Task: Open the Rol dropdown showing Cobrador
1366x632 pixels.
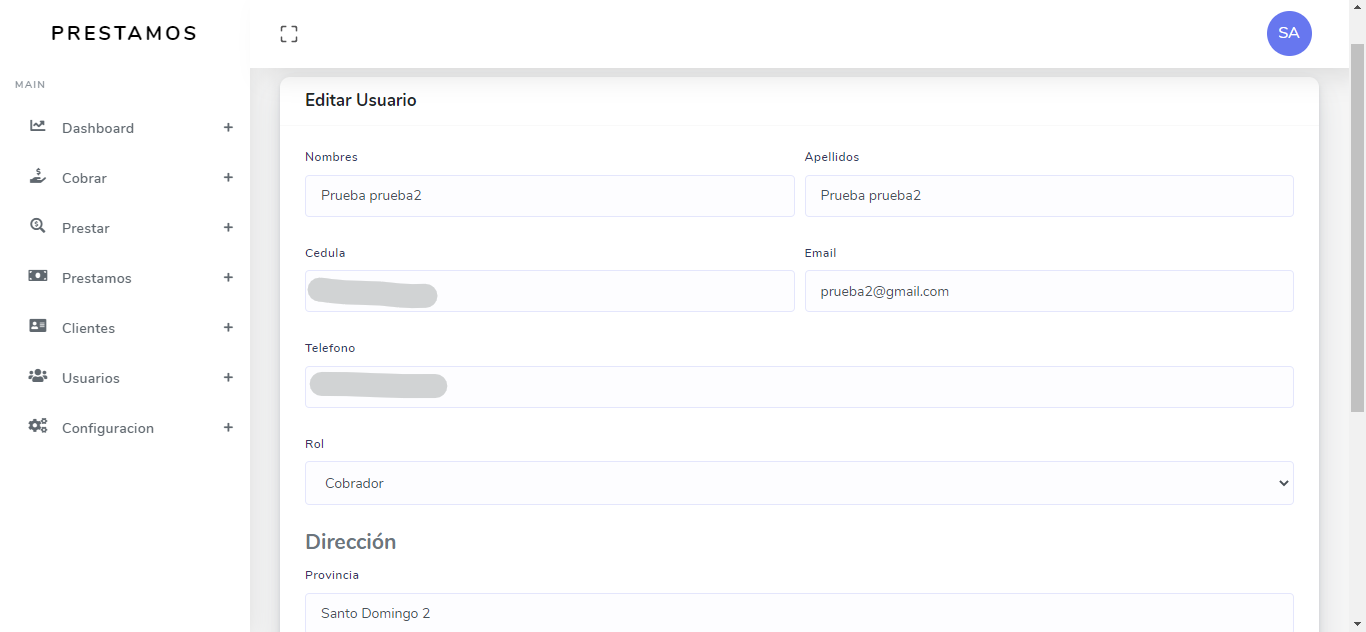Action: click(x=799, y=483)
